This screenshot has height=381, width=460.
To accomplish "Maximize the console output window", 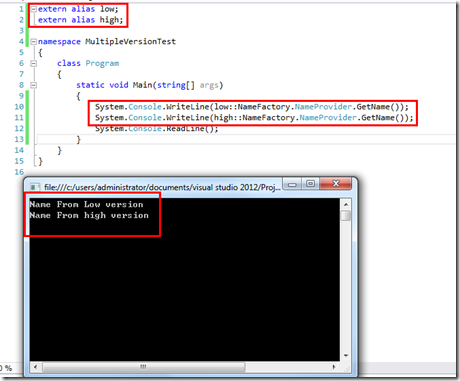I will tap(310, 184).
